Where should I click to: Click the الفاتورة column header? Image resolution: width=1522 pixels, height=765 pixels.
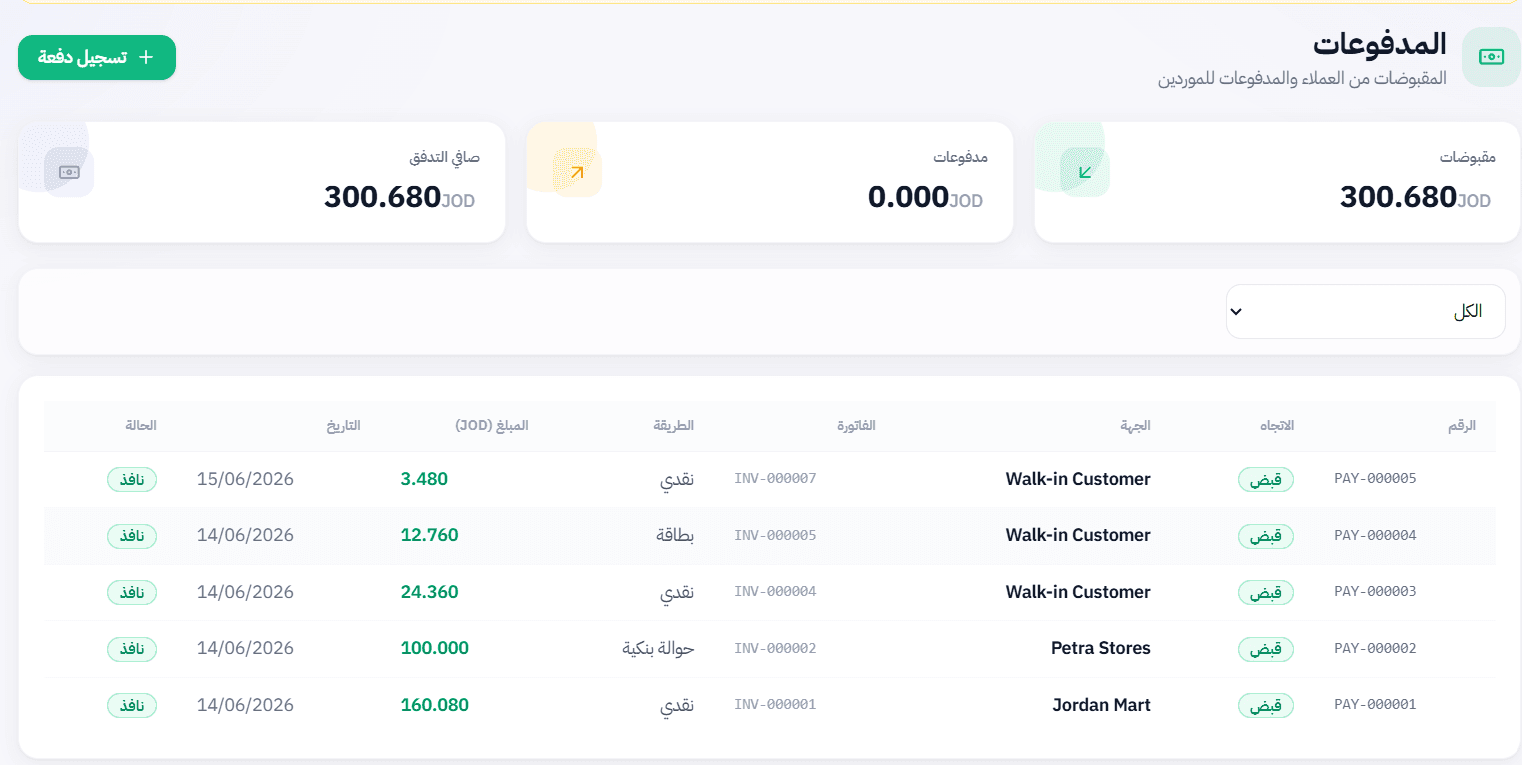pos(856,425)
